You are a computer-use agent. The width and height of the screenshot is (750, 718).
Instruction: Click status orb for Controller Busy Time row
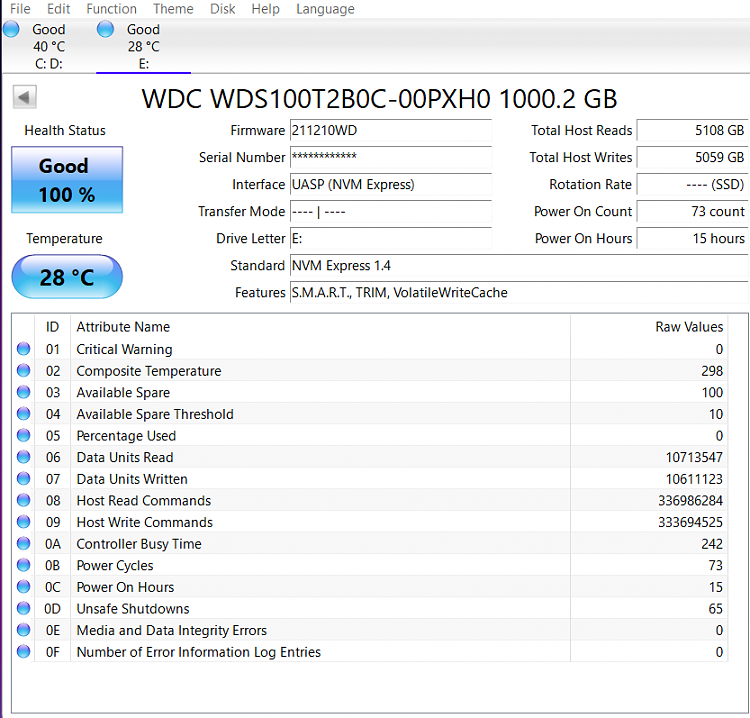pyautogui.click(x=23, y=543)
